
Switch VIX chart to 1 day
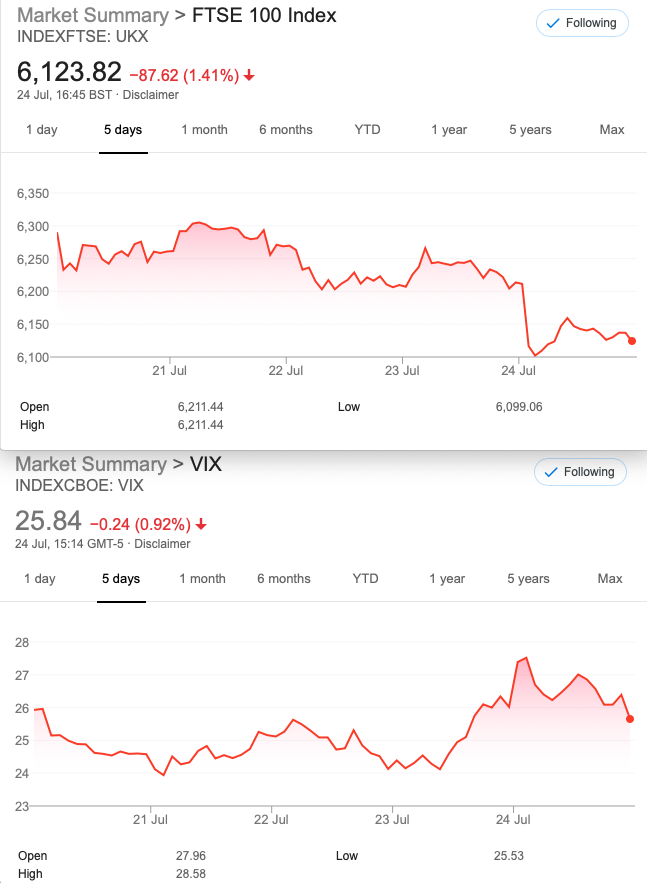(x=39, y=578)
